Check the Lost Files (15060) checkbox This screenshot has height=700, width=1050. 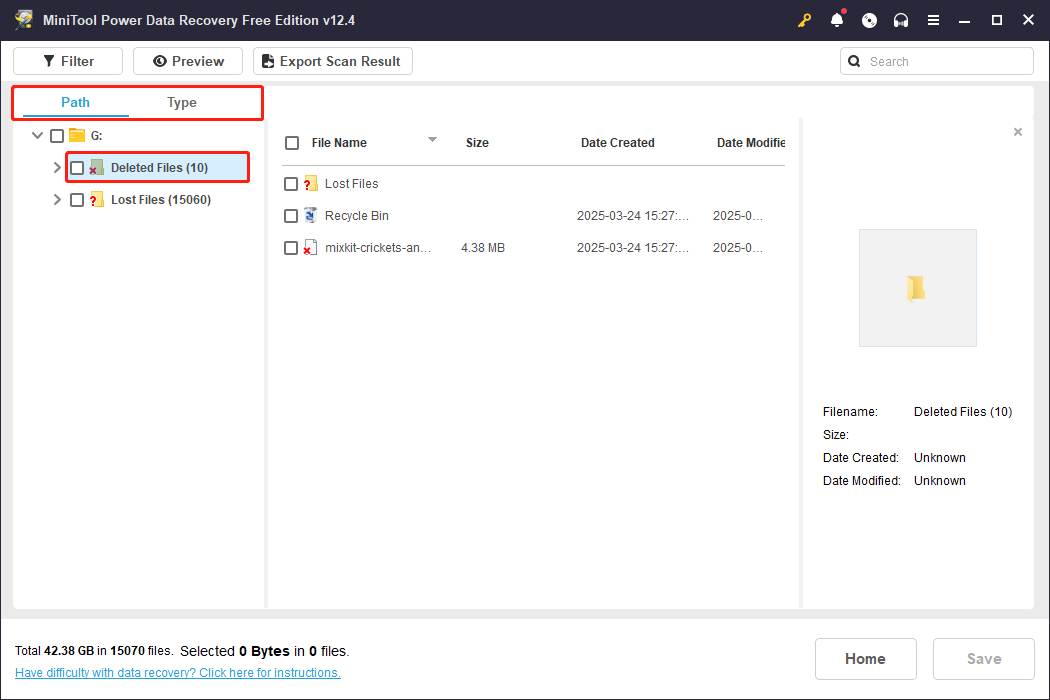(77, 200)
